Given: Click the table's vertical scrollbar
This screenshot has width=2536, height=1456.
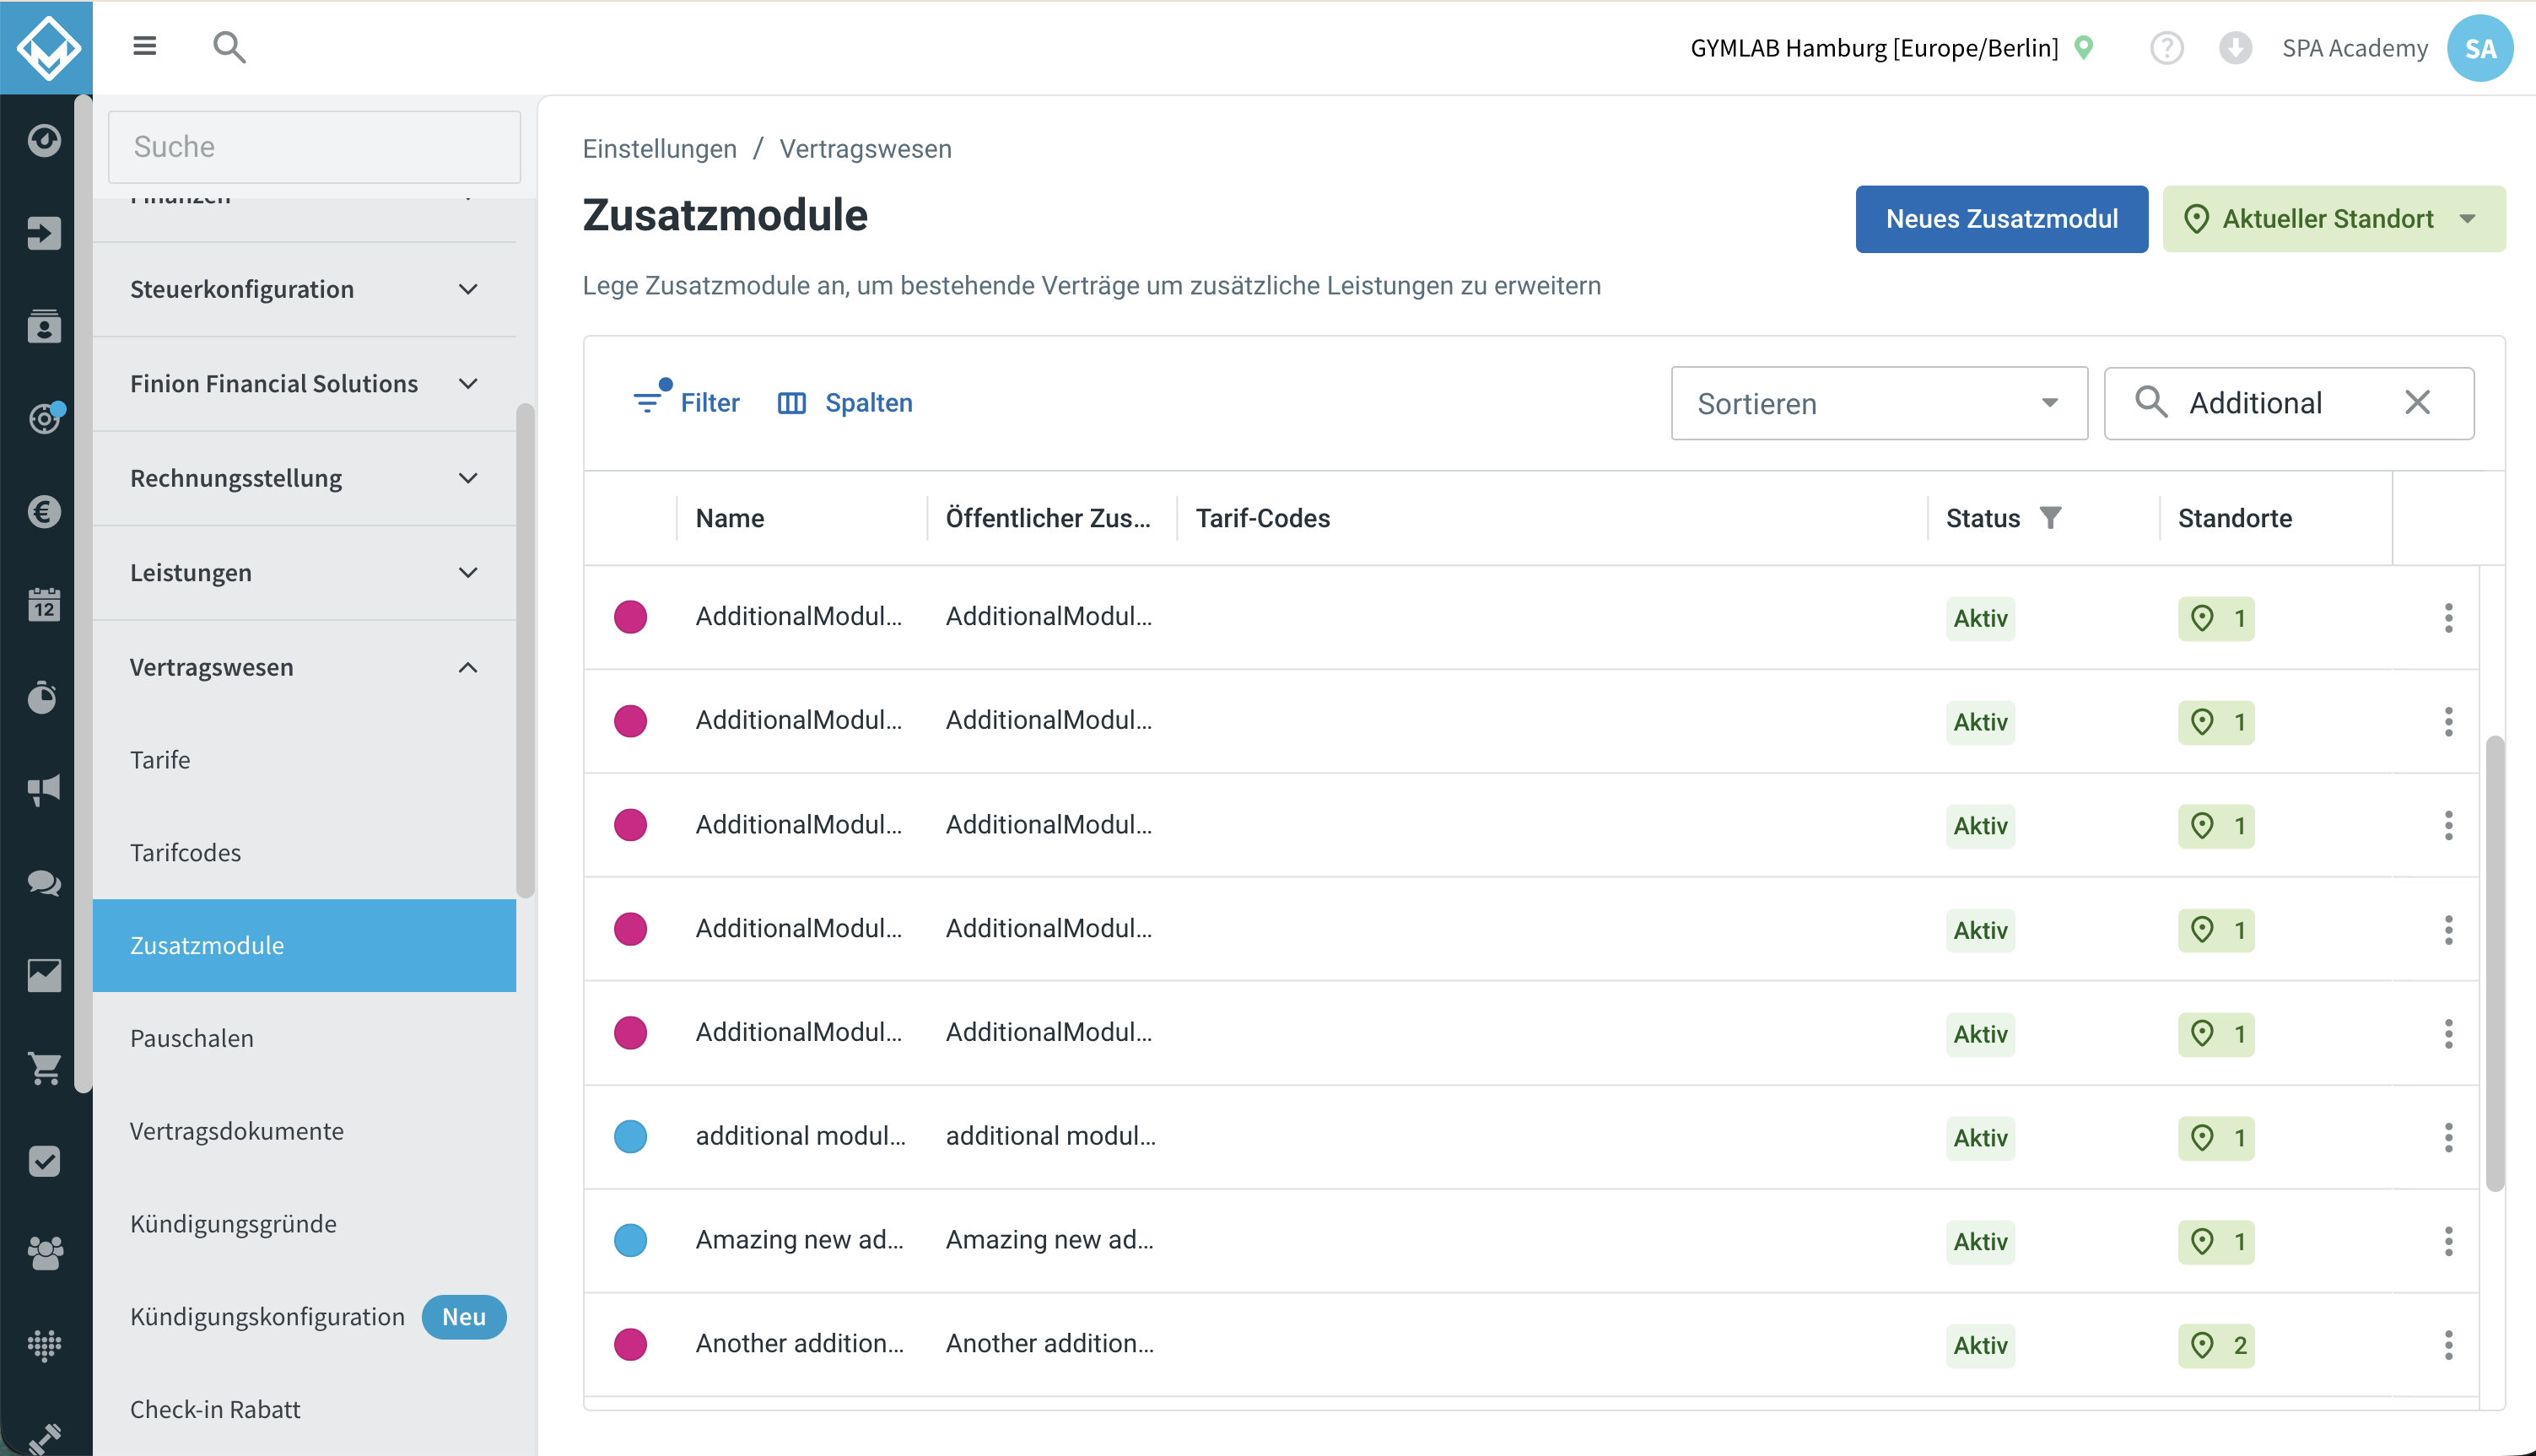Looking at the screenshot, I should [x=2495, y=963].
